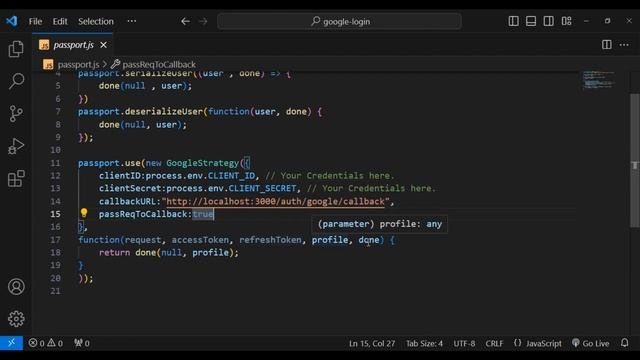Click the vertical editor scrollbar
640x360 pixels.
634,160
